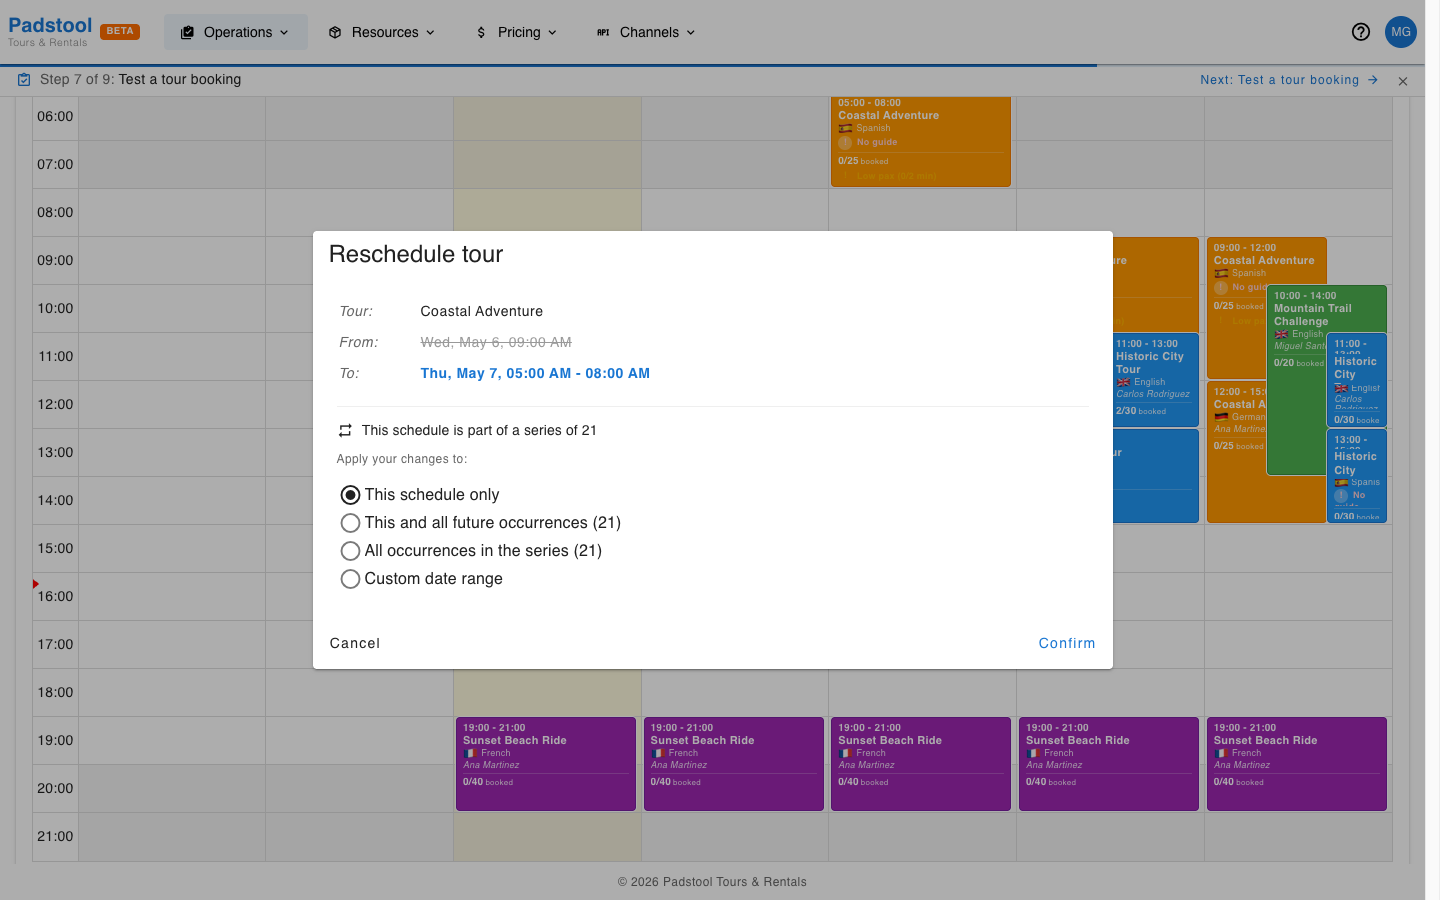Open the Resources menu
1440x900 pixels.
[383, 32]
